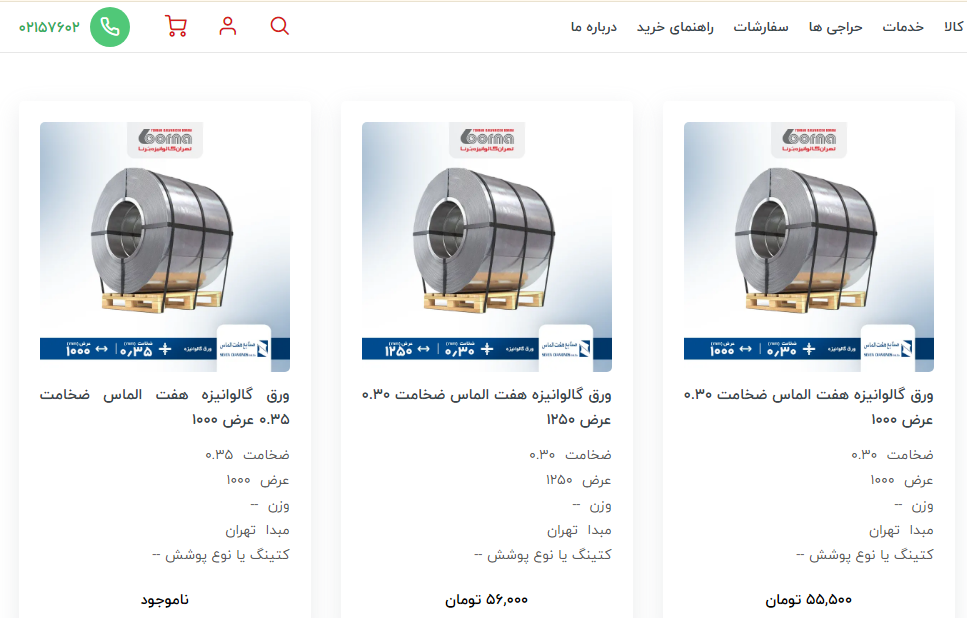Click the search magnifier icon
Screen dimensions: 967x618
click(279, 26)
